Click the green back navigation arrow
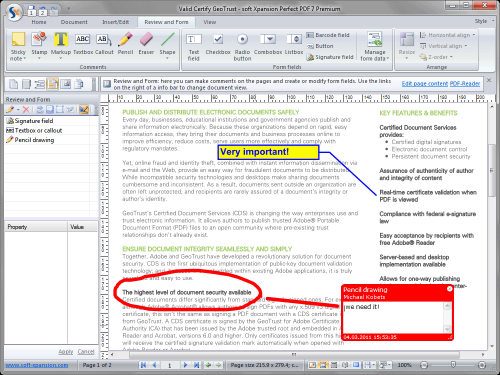Viewport: 500px width, 375px height. 208,365
